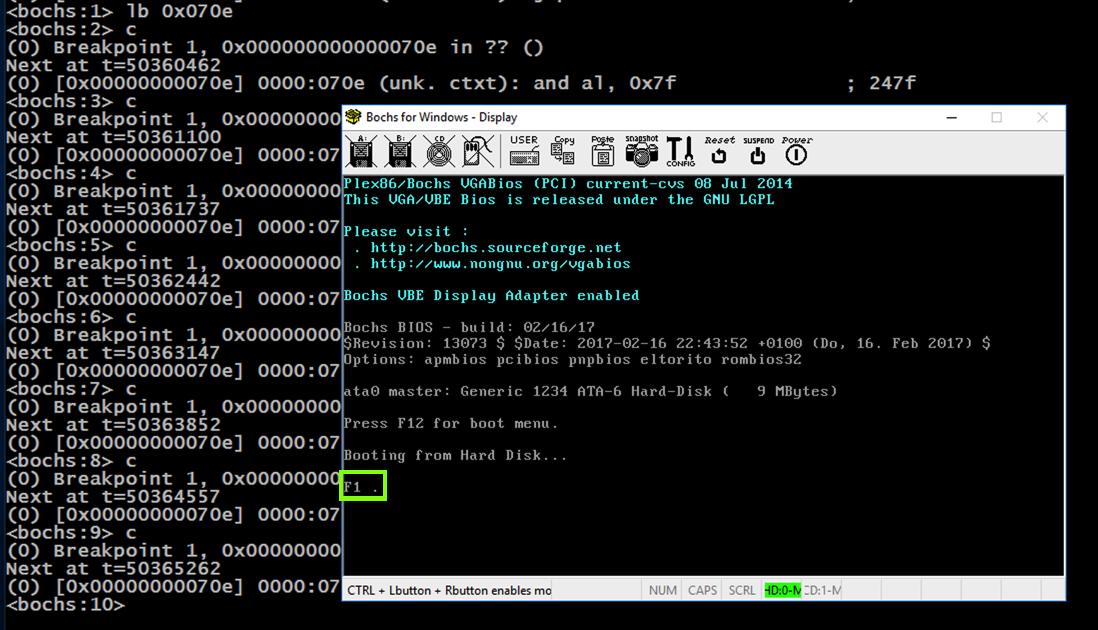
Task: Click the SCRL indicator in status bar
Action: [x=742, y=590]
